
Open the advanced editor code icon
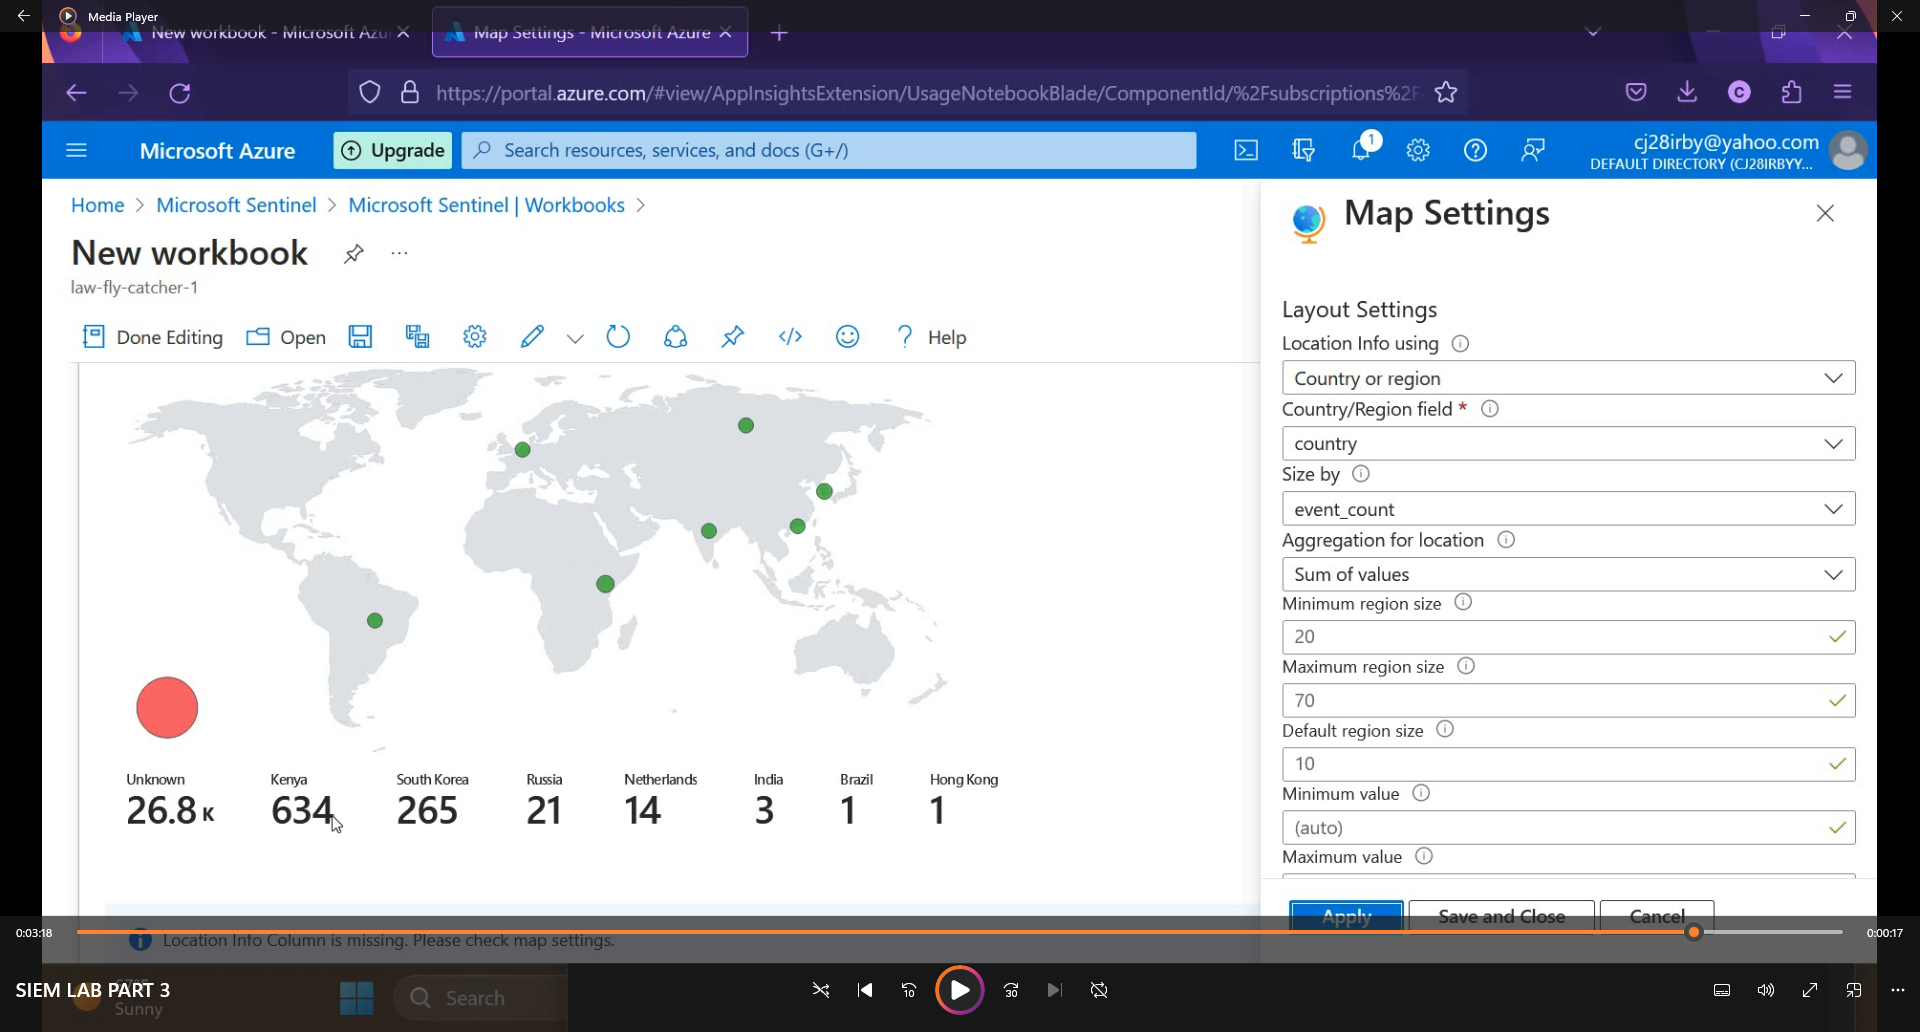click(x=790, y=337)
